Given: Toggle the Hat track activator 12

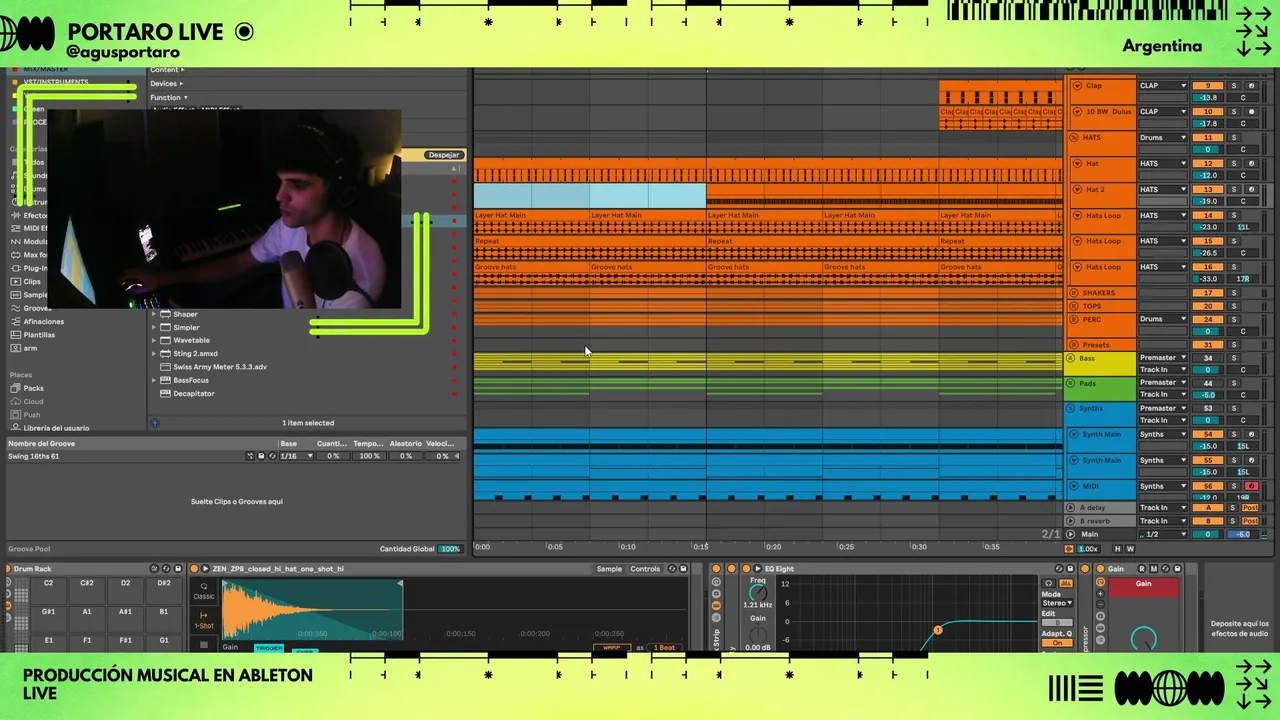Looking at the screenshot, I should (1208, 163).
